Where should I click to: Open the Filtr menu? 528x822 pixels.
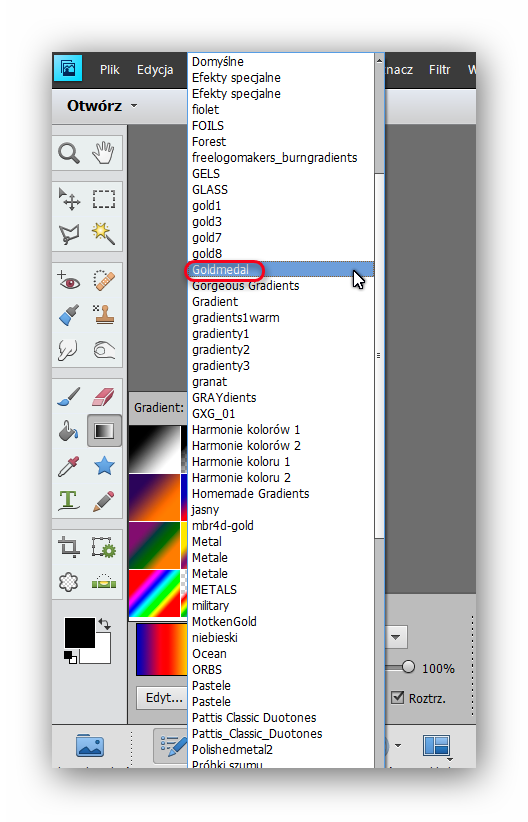coord(439,70)
